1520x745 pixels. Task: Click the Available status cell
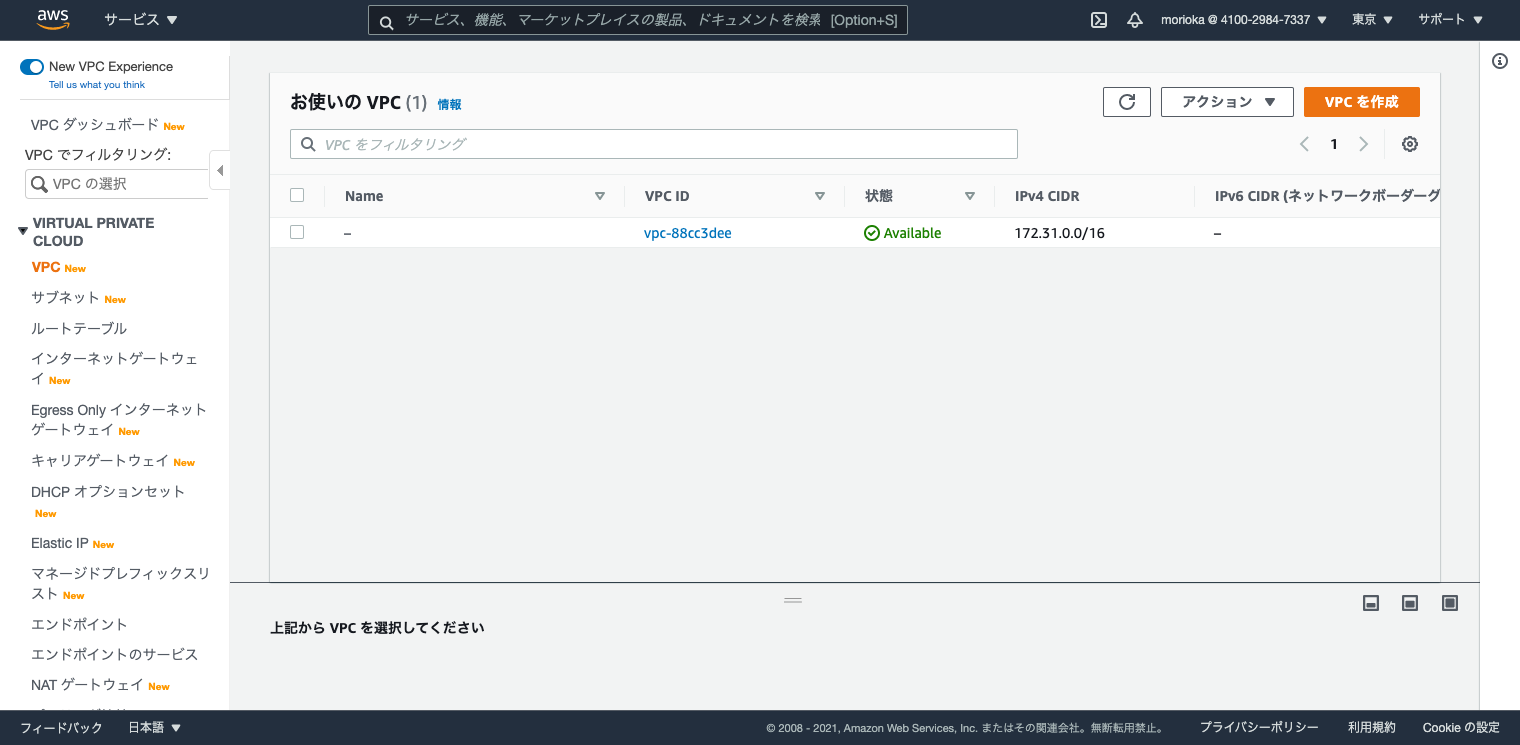pos(903,233)
